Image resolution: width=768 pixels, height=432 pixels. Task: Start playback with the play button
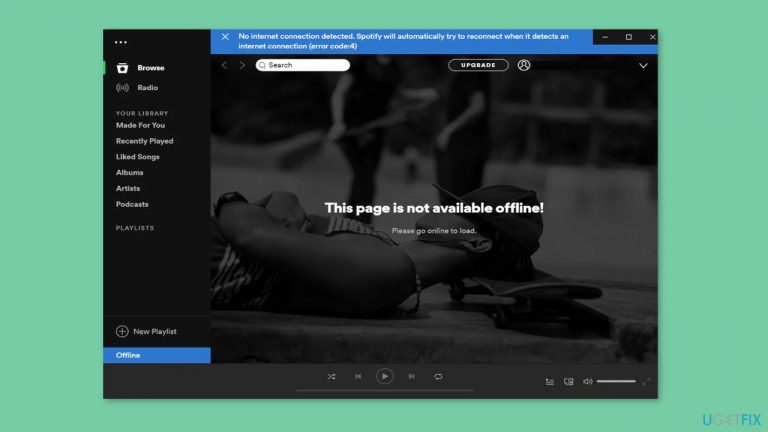pyautogui.click(x=384, y=376)
